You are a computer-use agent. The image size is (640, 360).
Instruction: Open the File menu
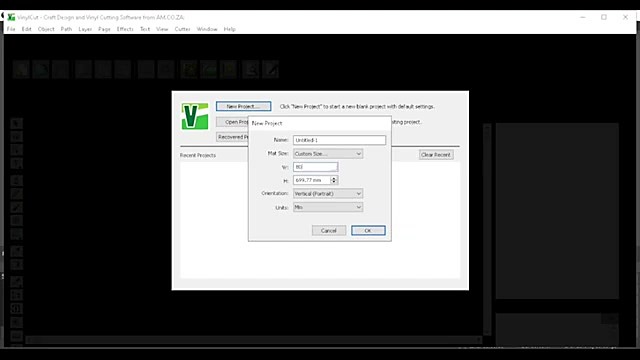pos(11,29)
